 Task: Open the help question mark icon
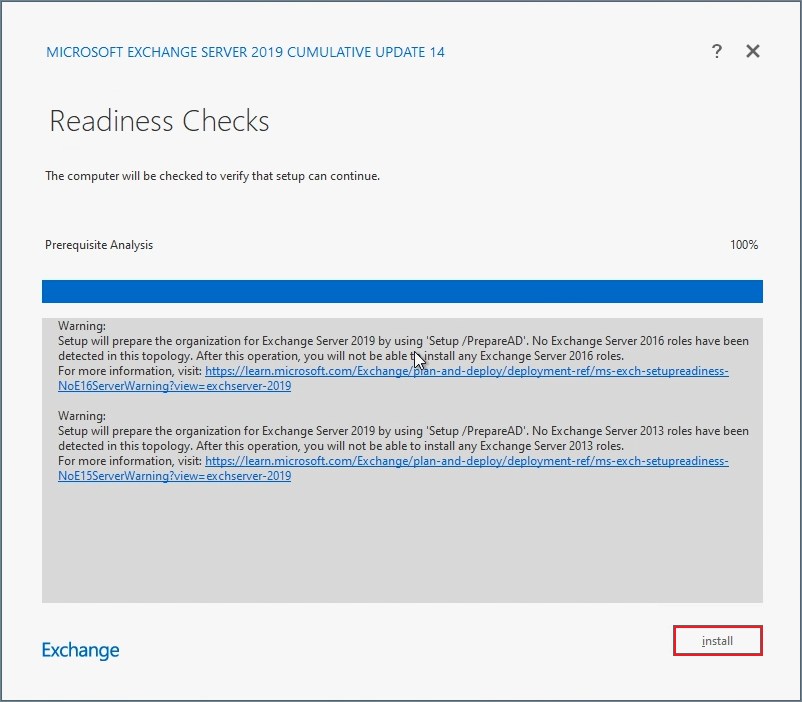[x=717, y=51]
